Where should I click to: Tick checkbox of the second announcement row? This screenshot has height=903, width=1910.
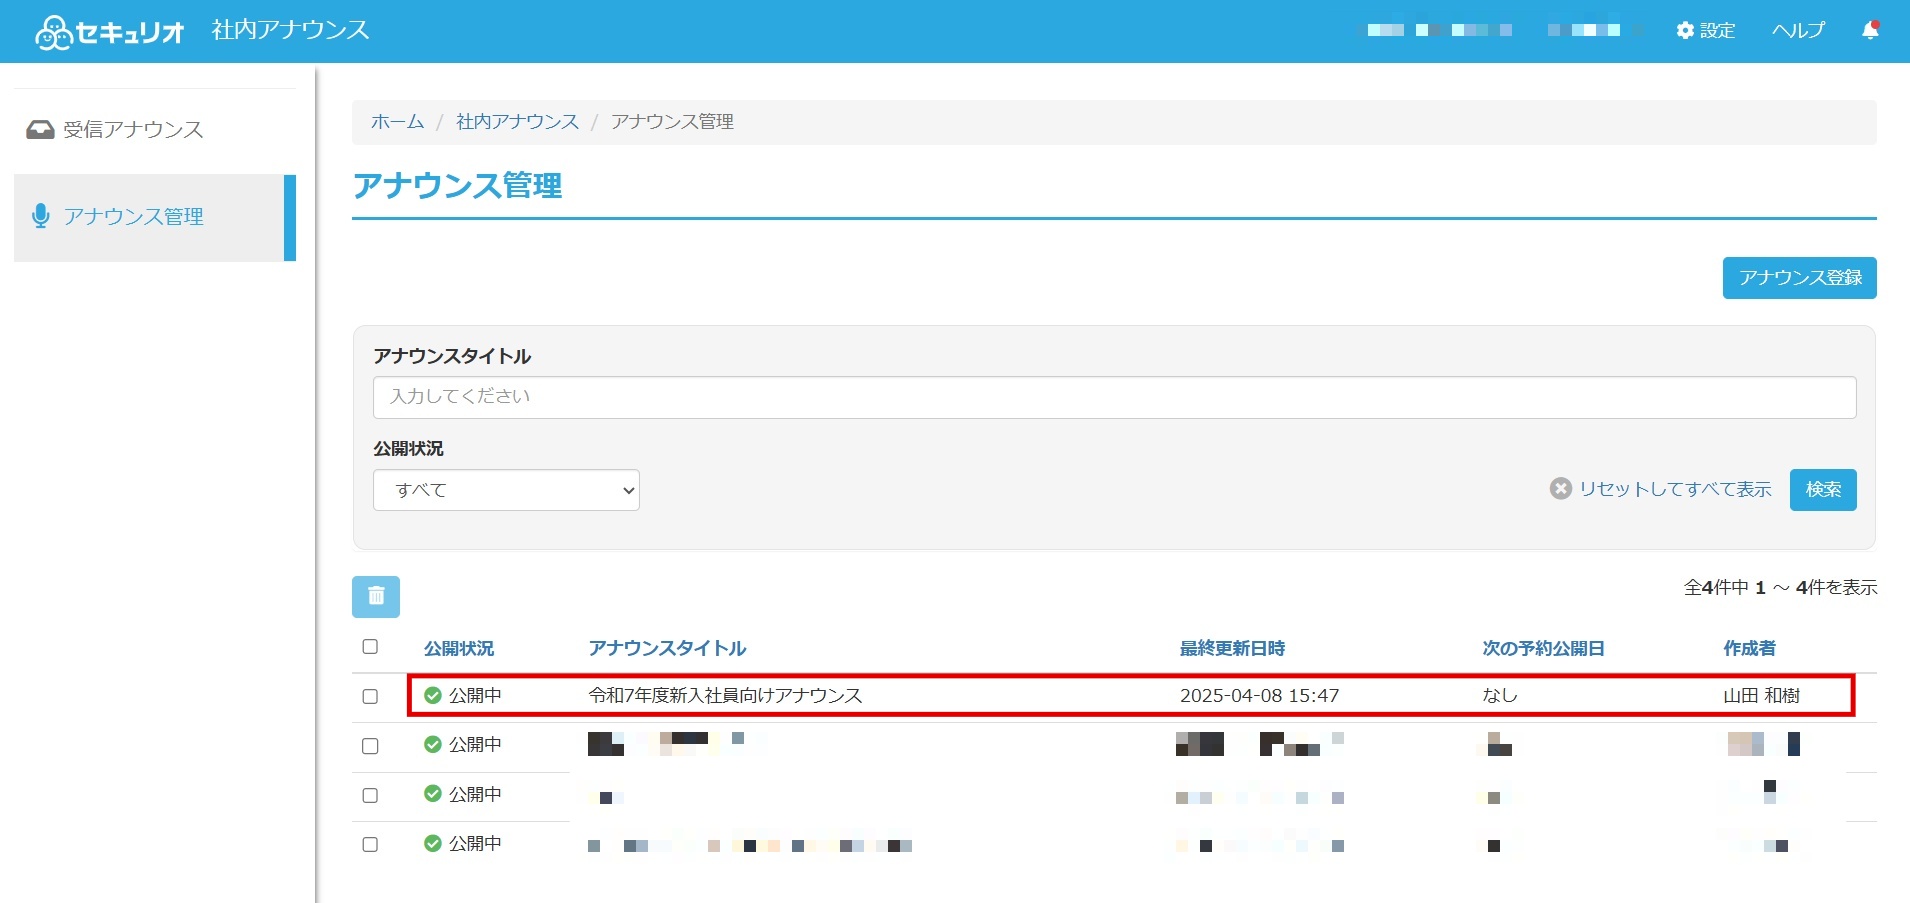pyautogui.click(x=370, y=746)
